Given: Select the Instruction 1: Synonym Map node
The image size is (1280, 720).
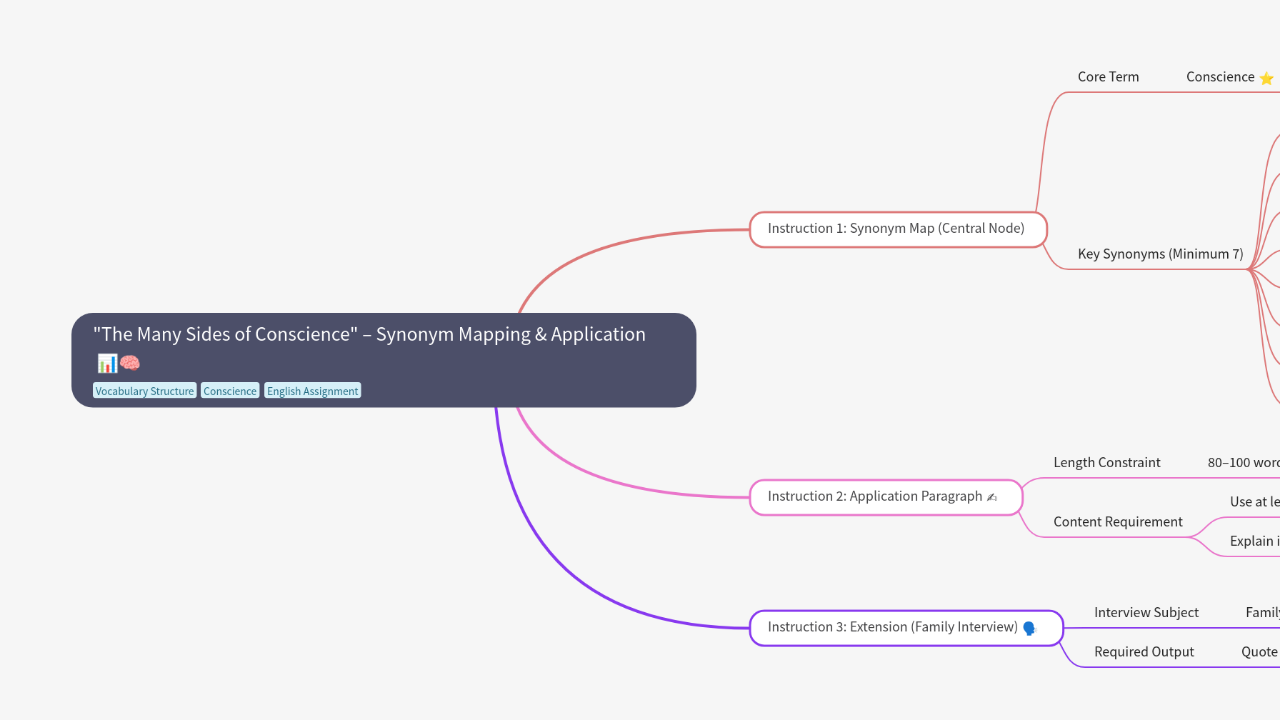Looking at the screenshot, I should click(x=897, y=229).
